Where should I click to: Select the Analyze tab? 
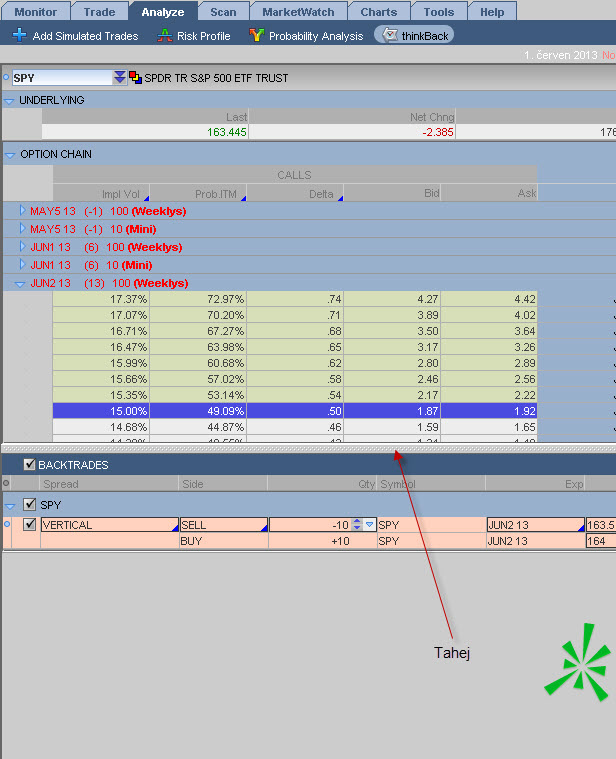click(163, 12)
